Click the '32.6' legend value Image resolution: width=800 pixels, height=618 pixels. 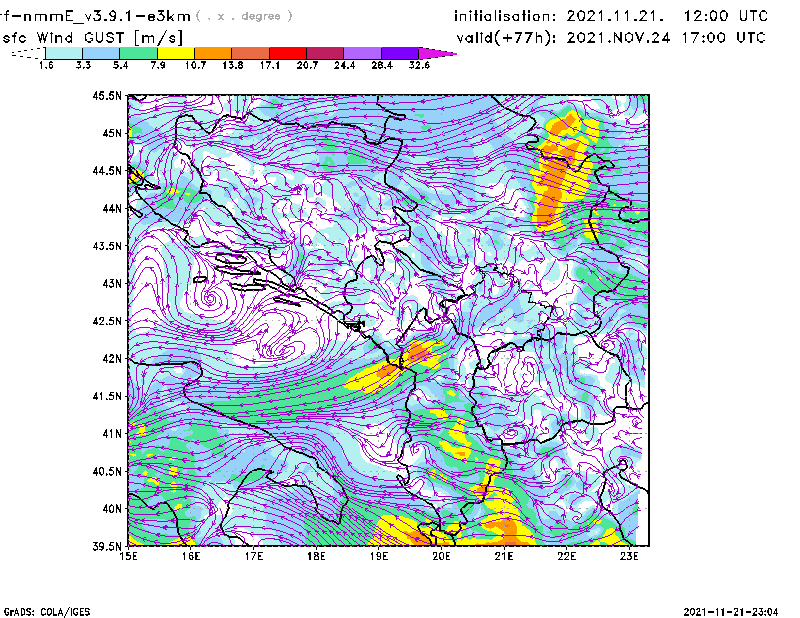pos(419,65)
